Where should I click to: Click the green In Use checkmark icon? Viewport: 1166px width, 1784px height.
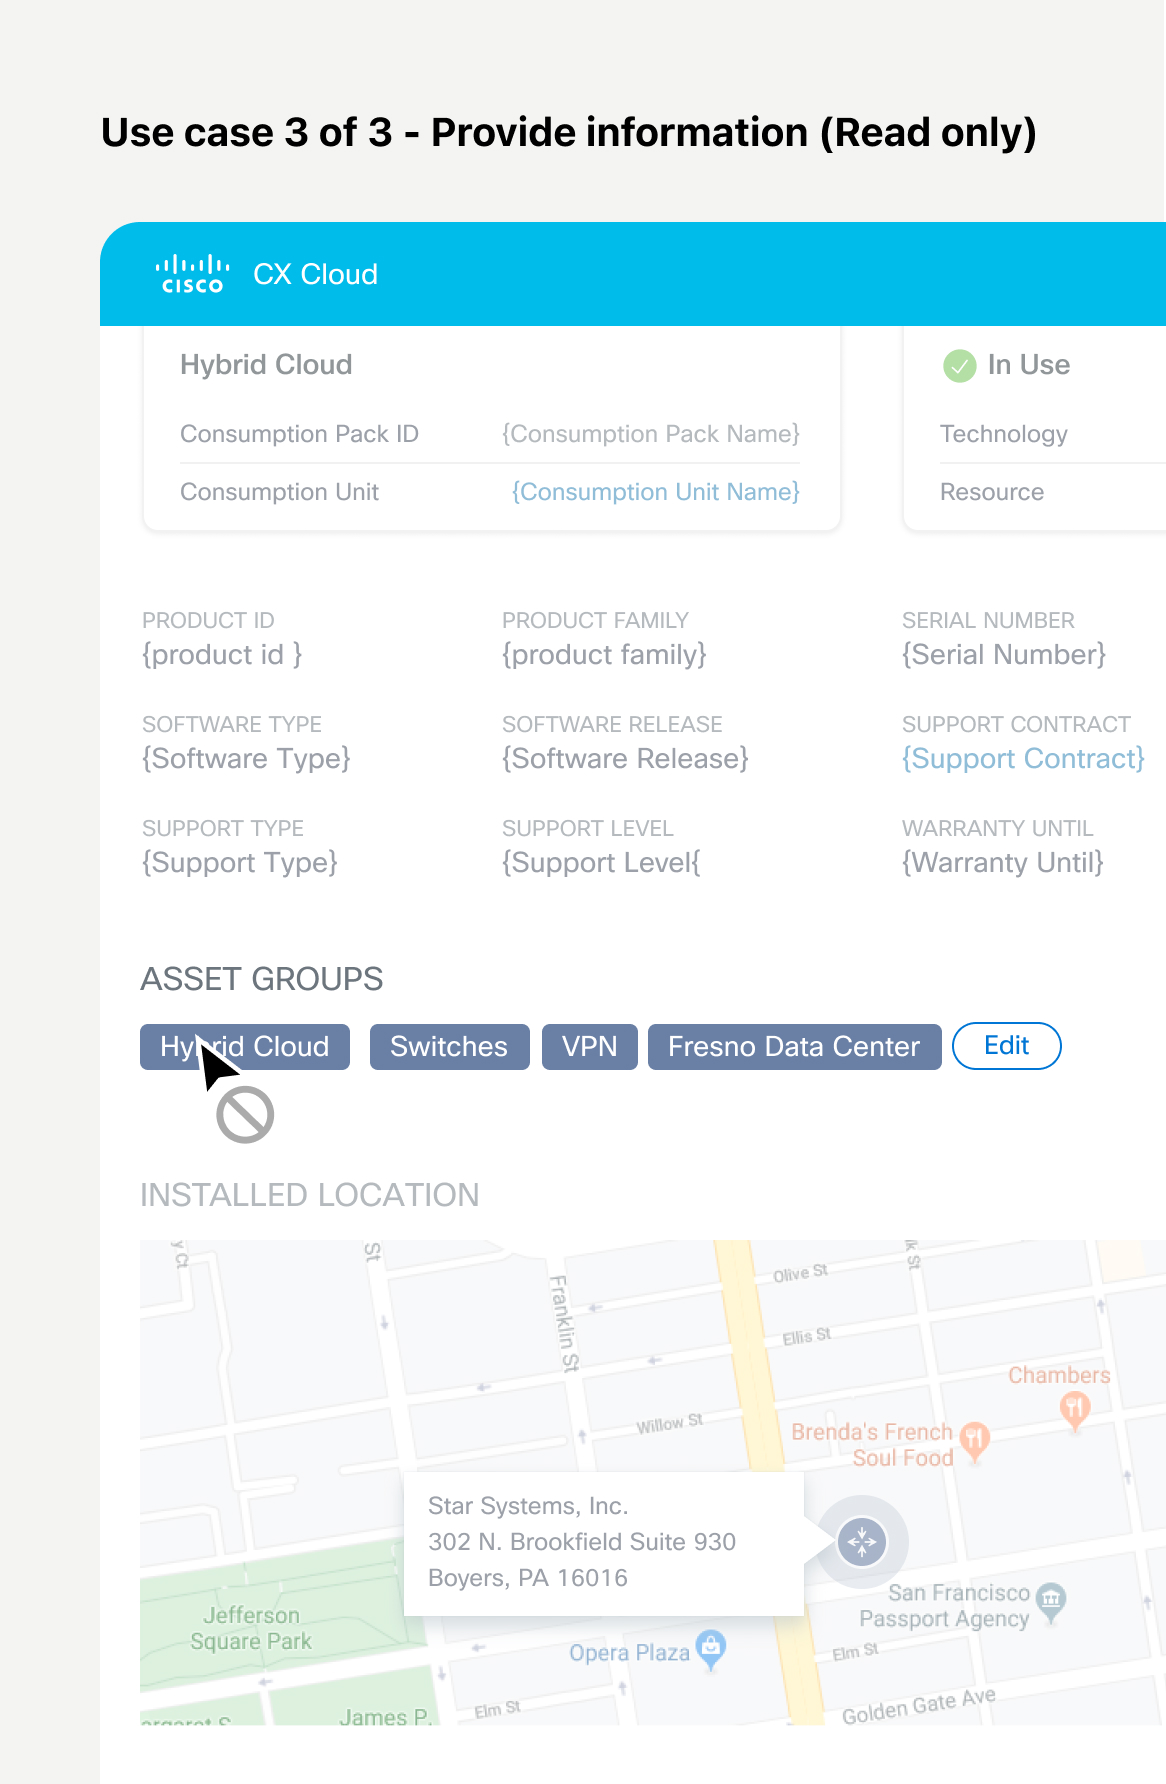959,366
